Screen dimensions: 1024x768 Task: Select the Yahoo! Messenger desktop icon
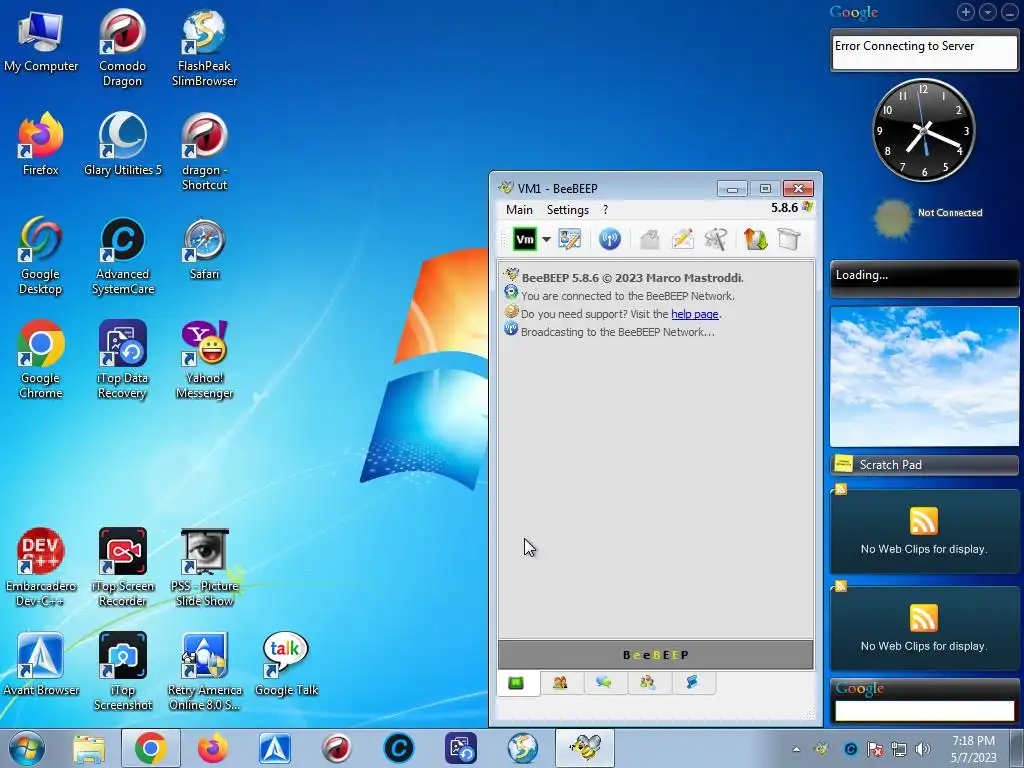(x=204, y=360)
